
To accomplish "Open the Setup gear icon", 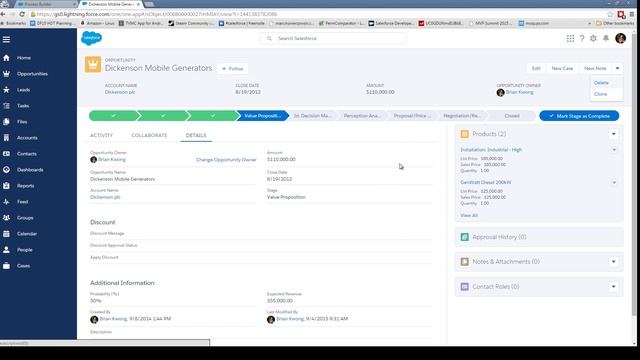I will 593,38.
